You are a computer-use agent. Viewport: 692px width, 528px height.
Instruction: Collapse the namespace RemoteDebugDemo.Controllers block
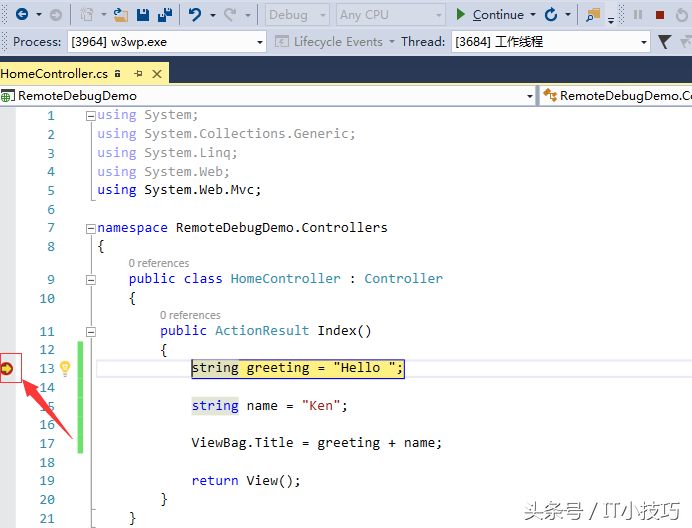[90, 228]
